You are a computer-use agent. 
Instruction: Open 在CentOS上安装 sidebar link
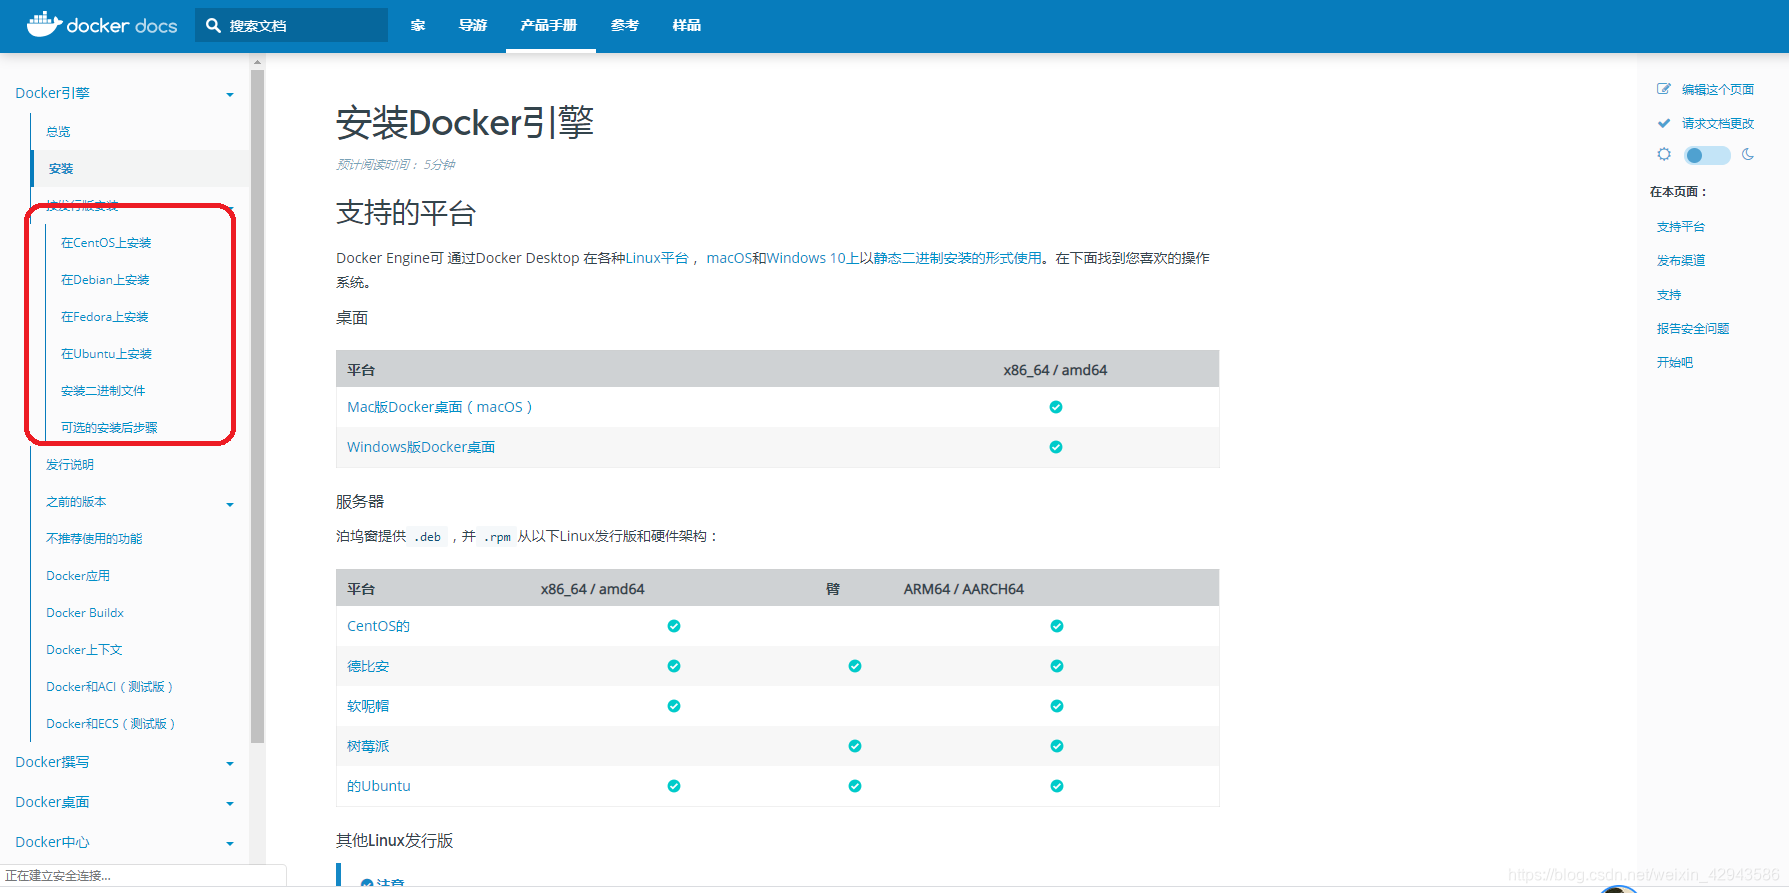pos(106,243)
